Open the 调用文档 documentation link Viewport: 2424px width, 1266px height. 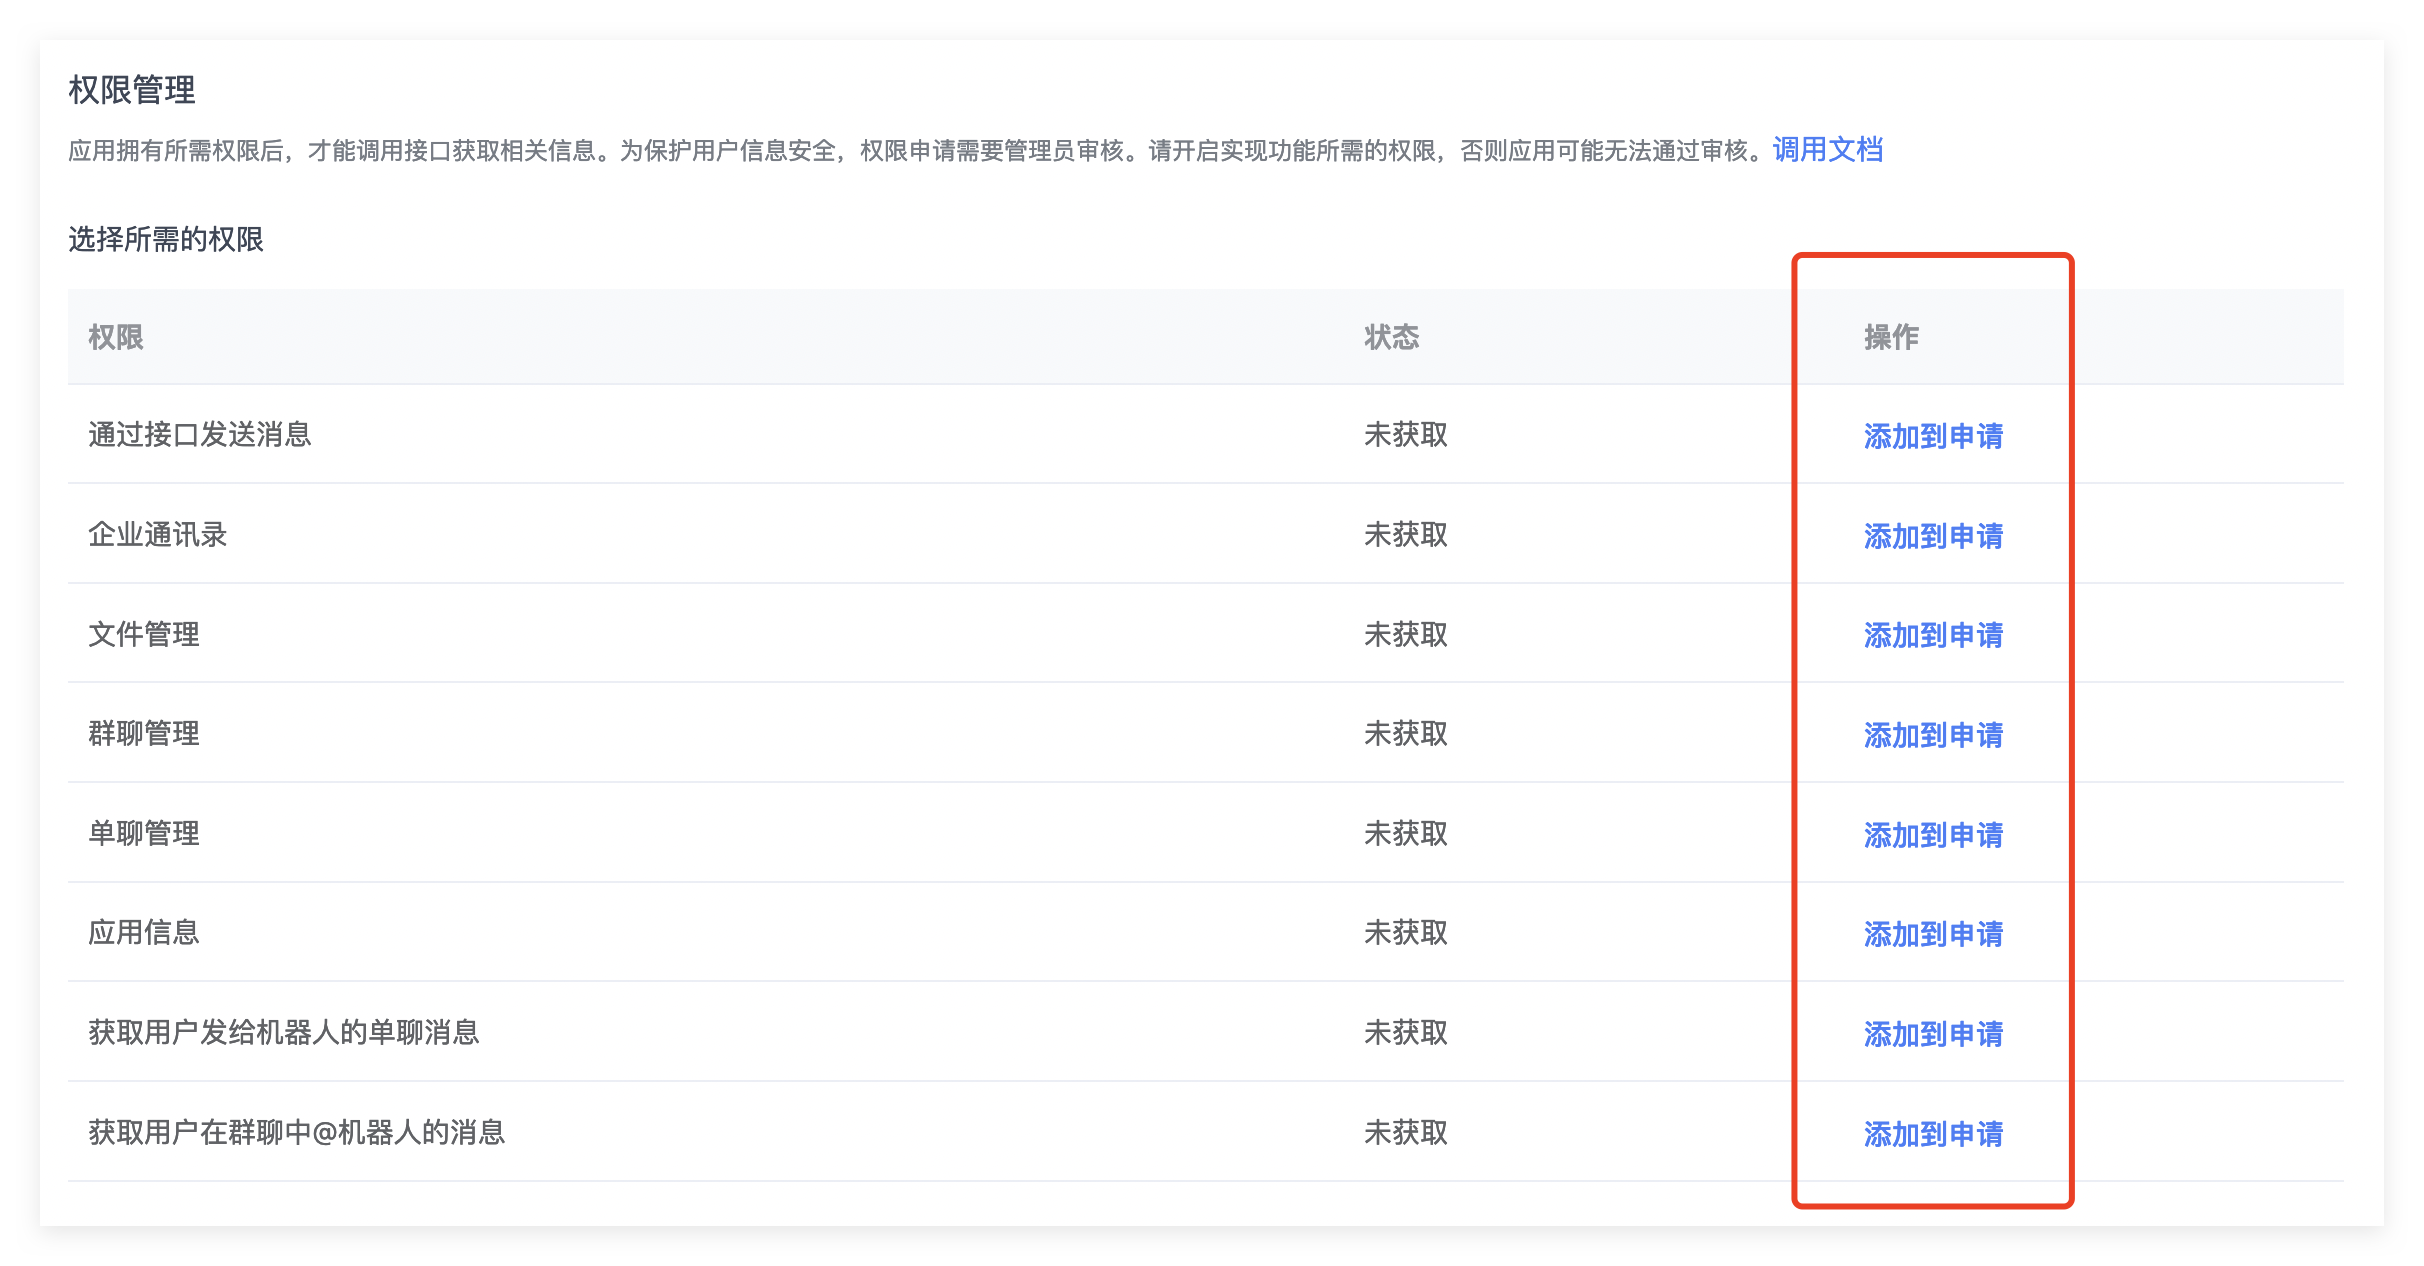pos(1827,150)
